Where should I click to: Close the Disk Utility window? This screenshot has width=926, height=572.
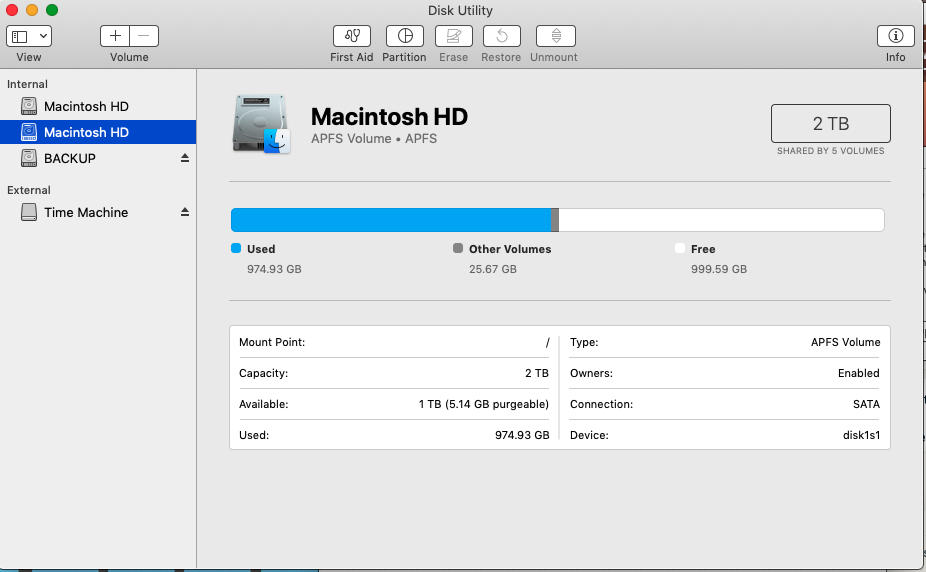point(12,10)
